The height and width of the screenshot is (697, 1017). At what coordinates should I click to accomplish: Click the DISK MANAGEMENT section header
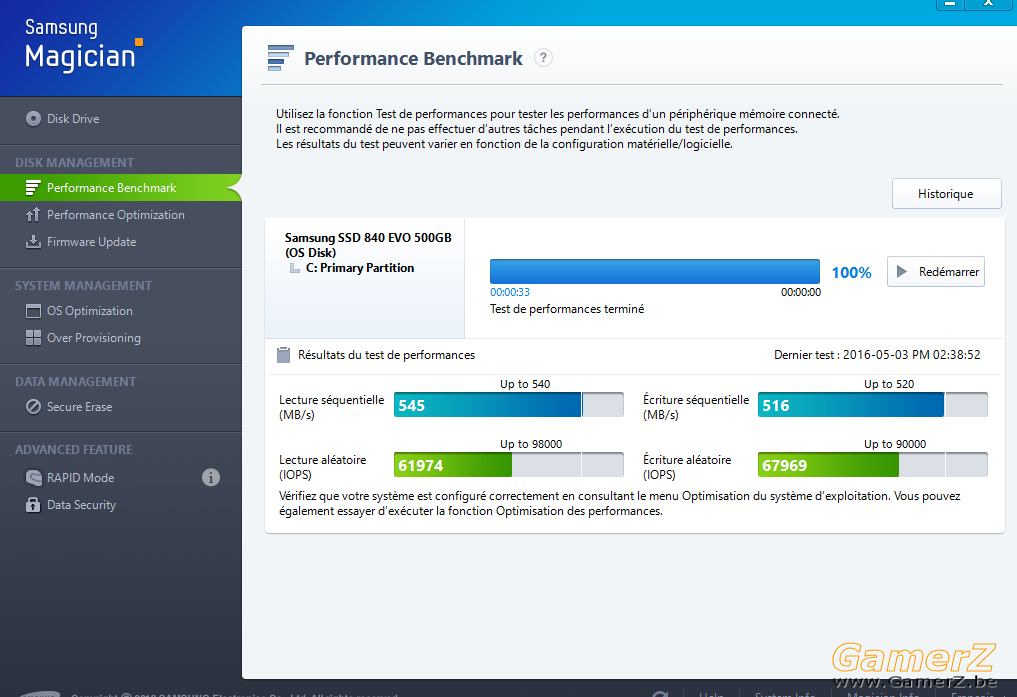click(x=75, y=163)
